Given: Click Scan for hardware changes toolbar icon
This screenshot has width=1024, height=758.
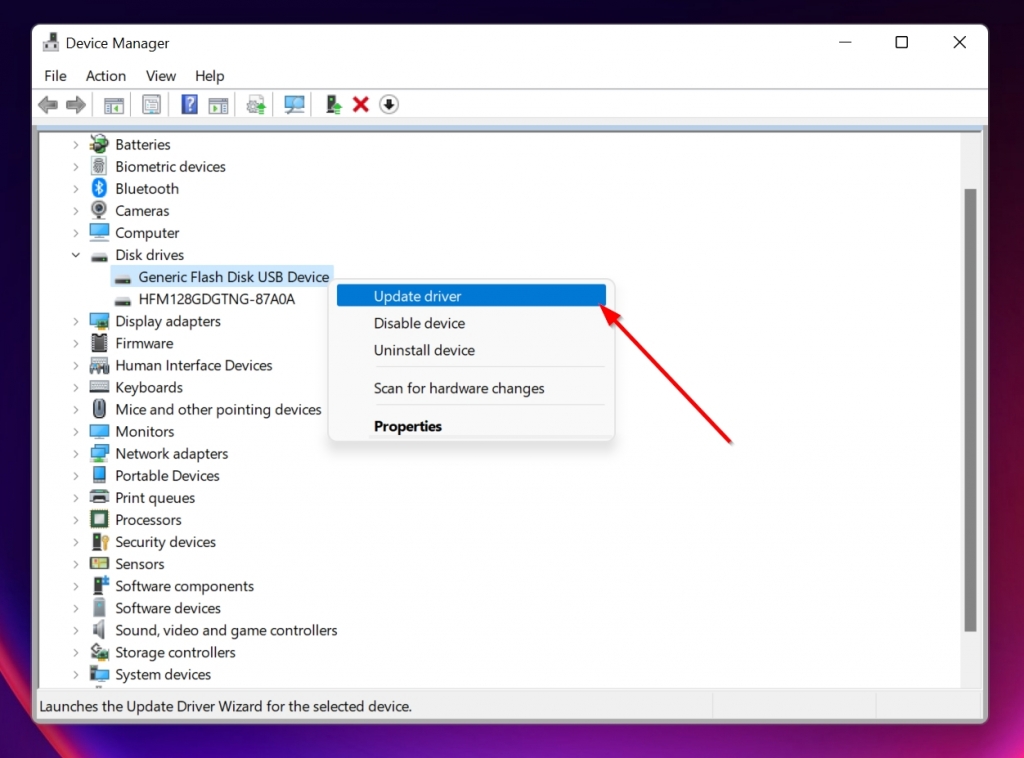Looking at the screenshot, I should [294, 104].
